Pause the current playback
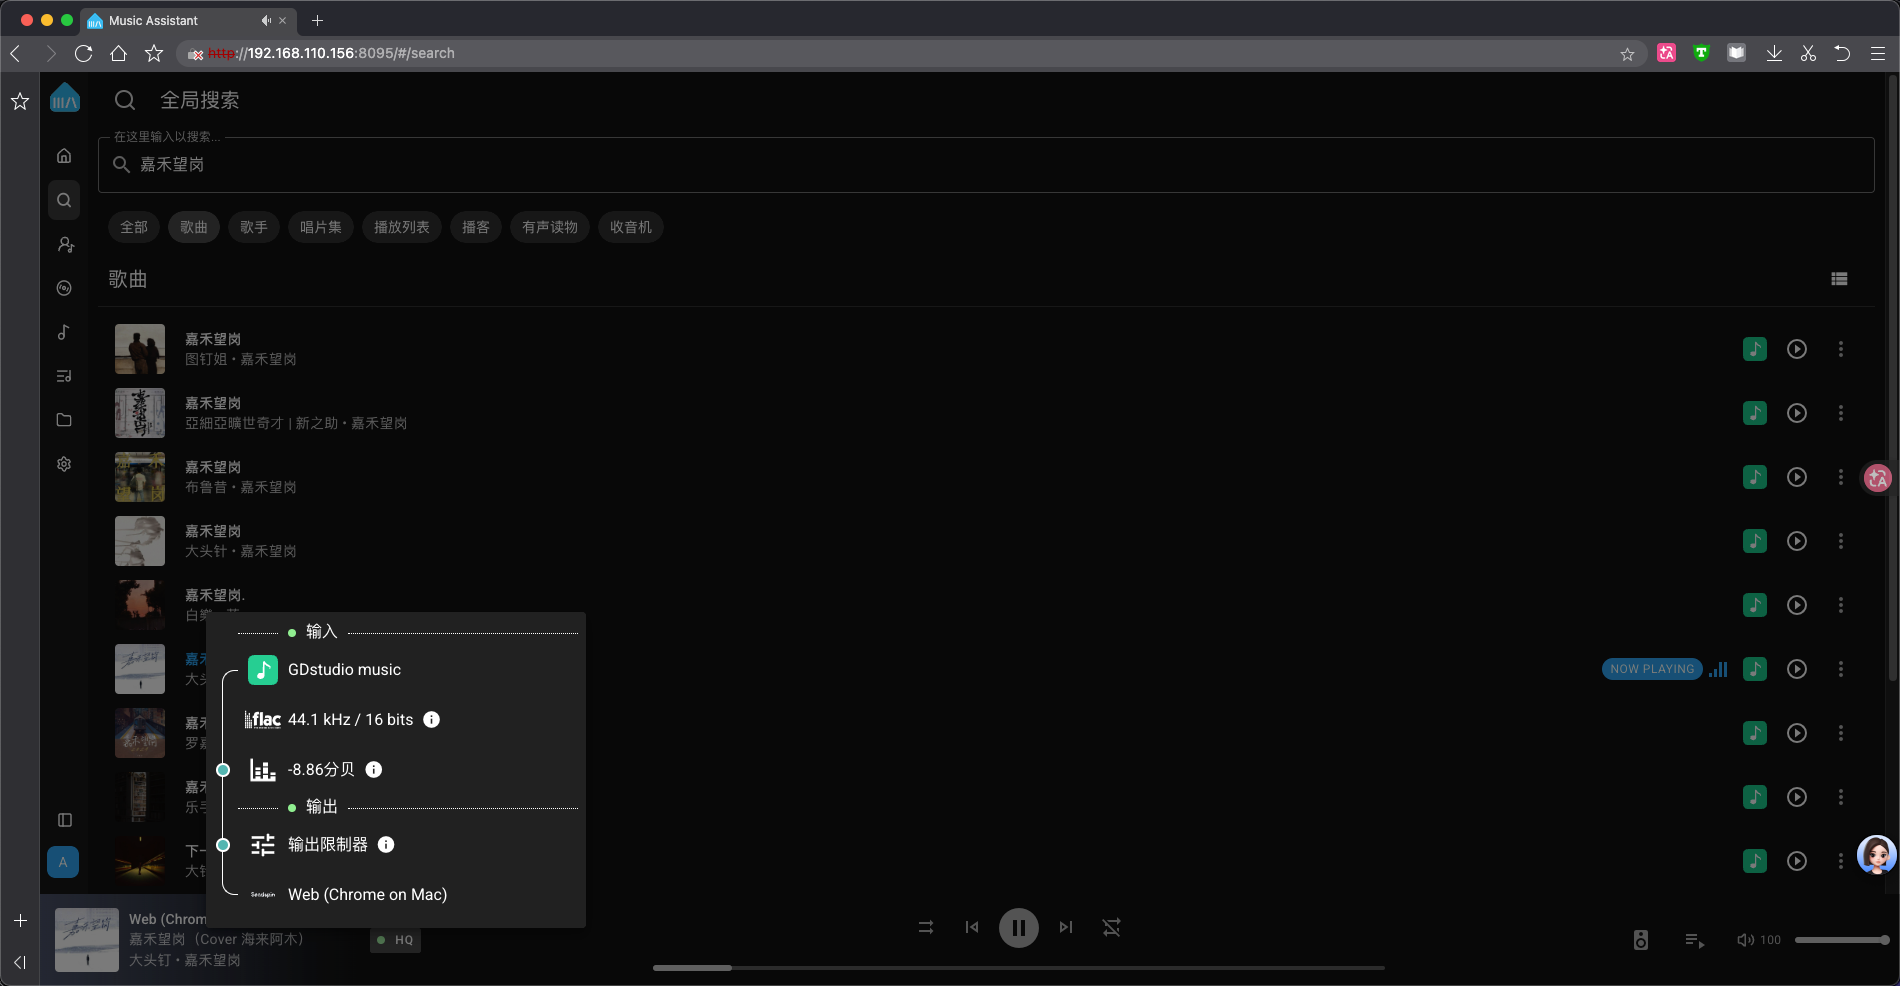Viewport: 1900px width, 986px height. pyautogui.click(x=1019, y=928)
